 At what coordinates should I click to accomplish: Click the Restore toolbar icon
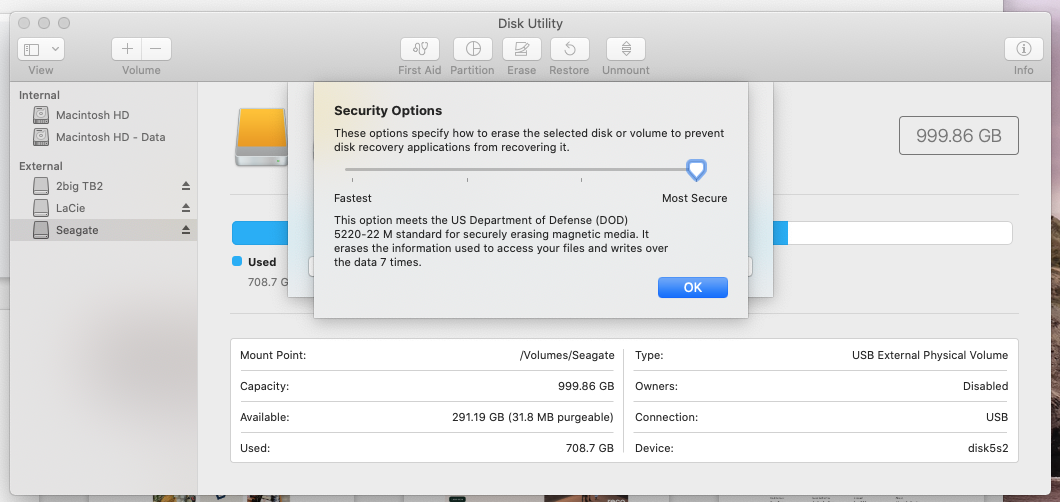pyautogui.click(x=569, y=49)
